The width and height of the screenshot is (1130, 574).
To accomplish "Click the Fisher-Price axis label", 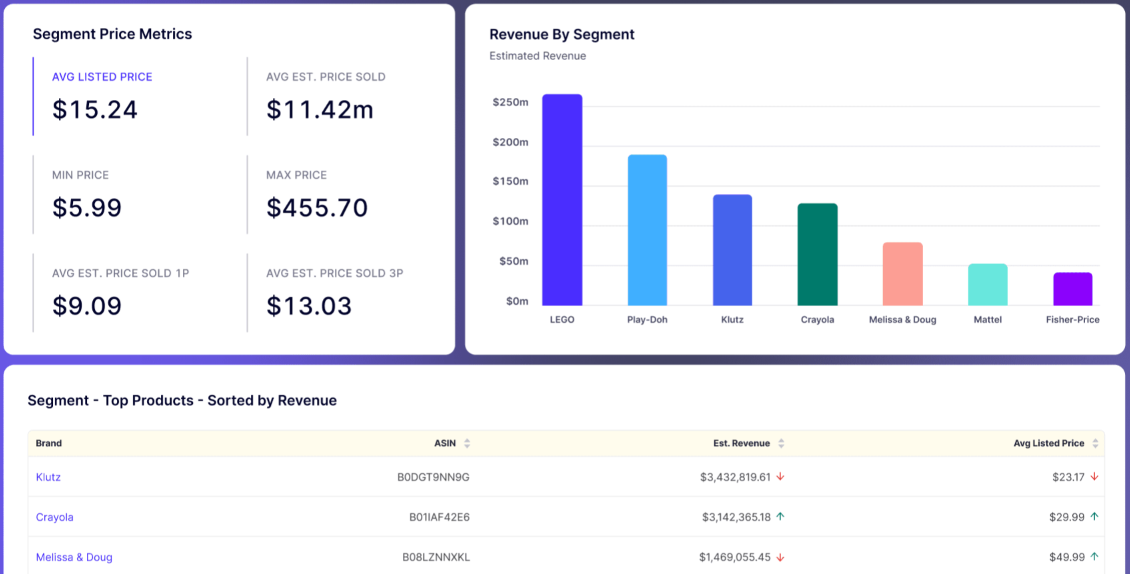I will 1073,319.
